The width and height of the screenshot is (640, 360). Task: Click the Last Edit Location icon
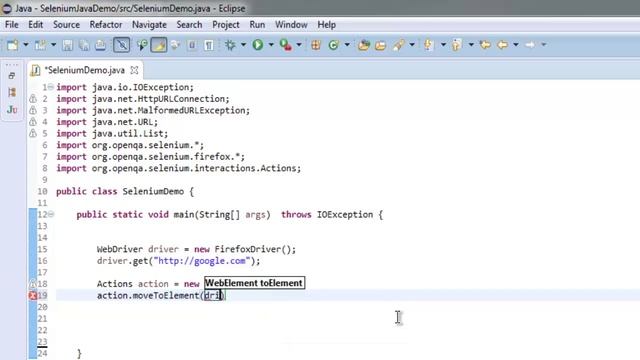[485, 45]
